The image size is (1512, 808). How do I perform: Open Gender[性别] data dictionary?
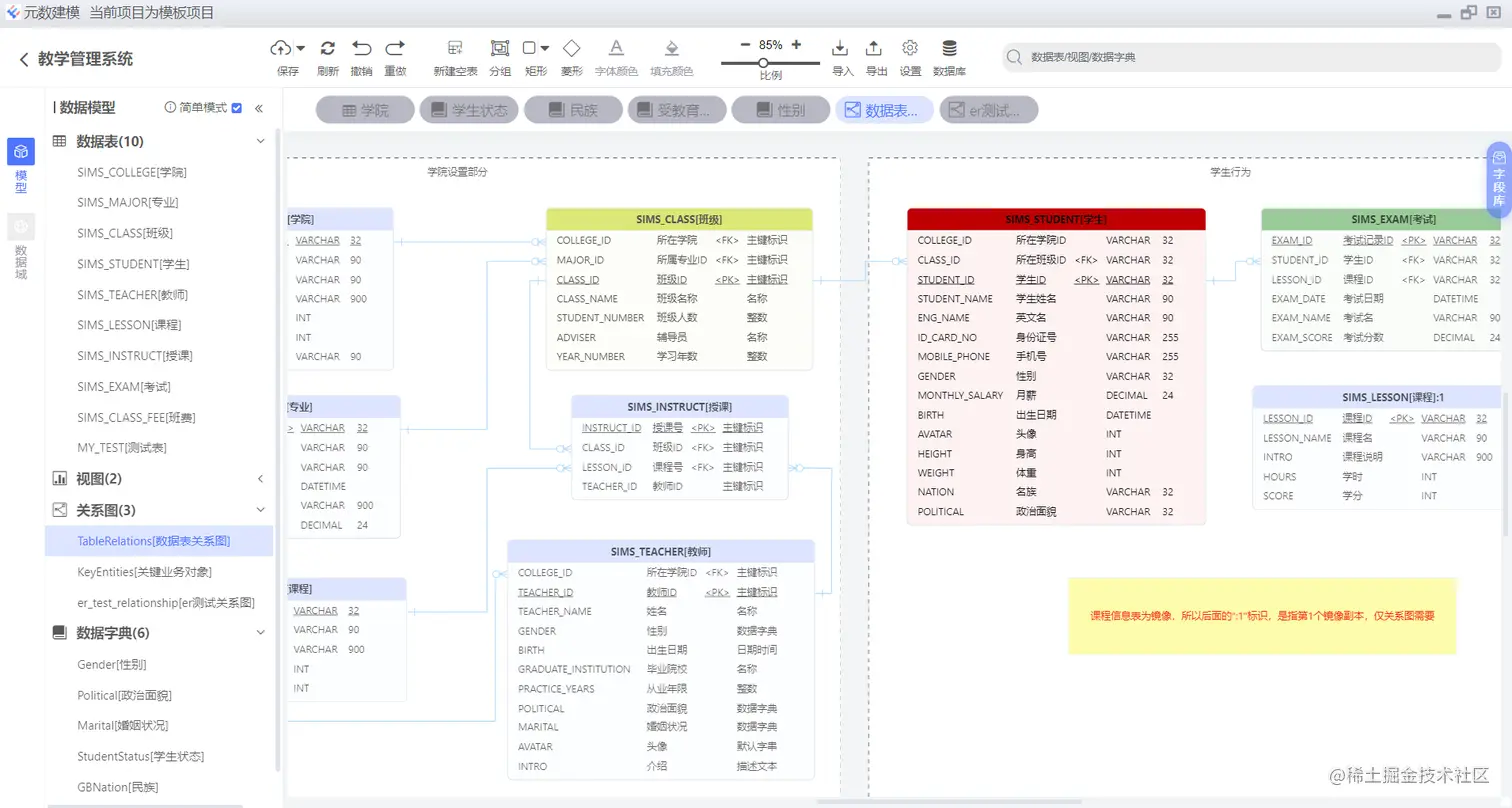click(112, 664)
